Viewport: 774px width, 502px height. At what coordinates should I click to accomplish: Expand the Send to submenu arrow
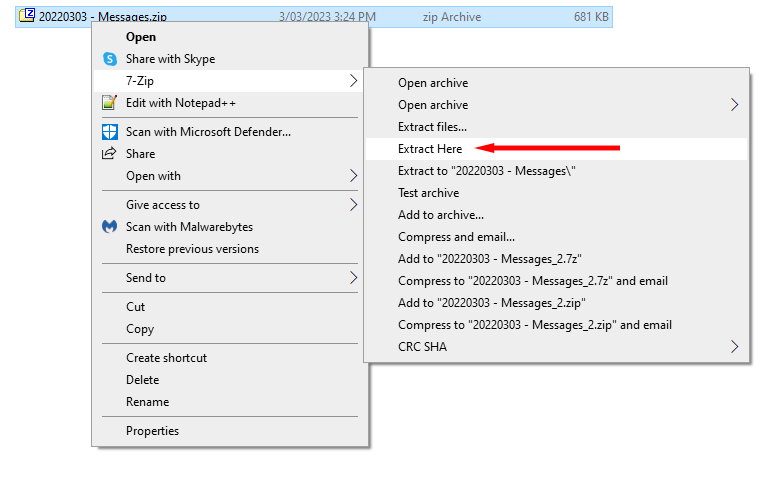353,278
